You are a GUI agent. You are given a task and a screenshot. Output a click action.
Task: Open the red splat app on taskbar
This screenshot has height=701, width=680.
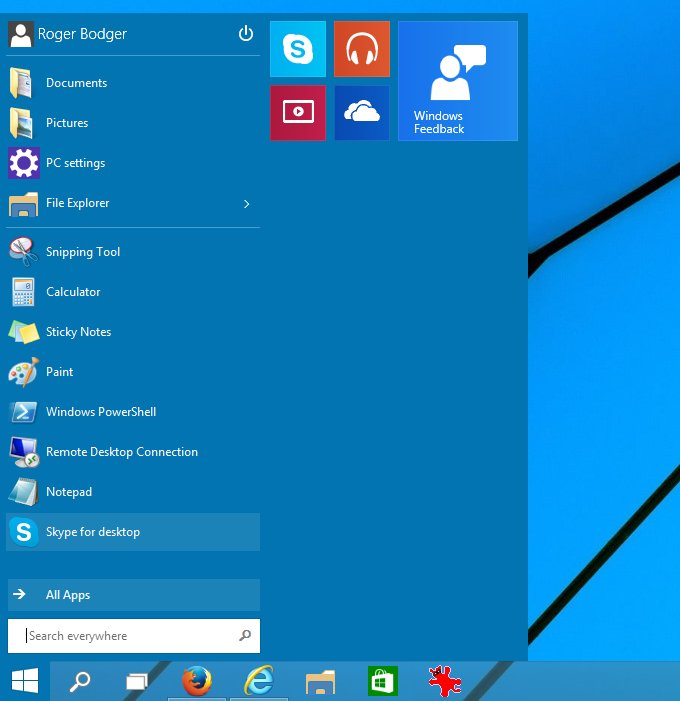click(444, 681)
